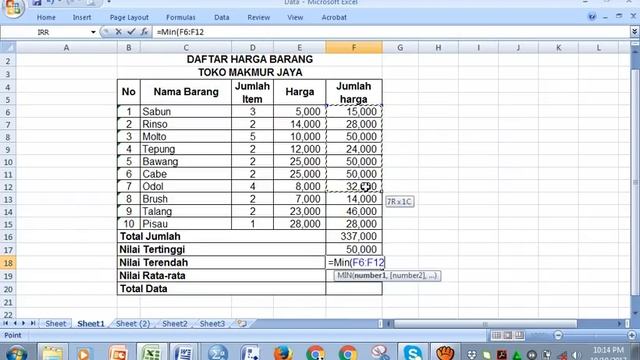Open the Insert Function fx dialog
This screenshot has height=360, width=640.
[144, 32]
